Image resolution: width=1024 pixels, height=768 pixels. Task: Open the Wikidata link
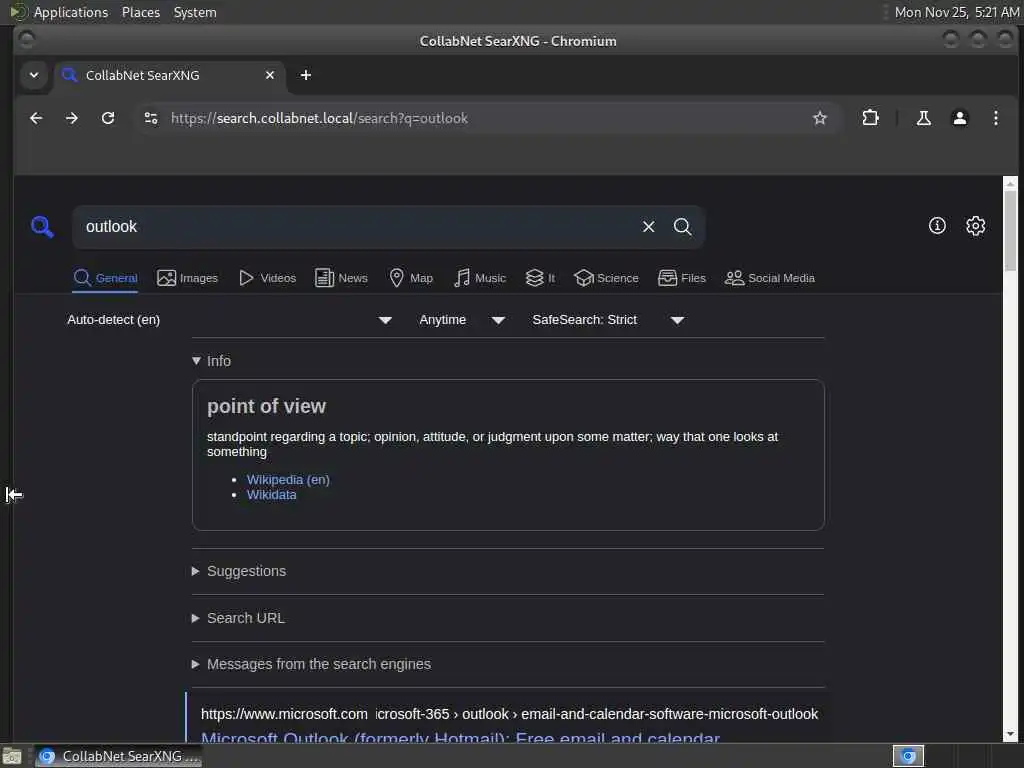[272, 495]
